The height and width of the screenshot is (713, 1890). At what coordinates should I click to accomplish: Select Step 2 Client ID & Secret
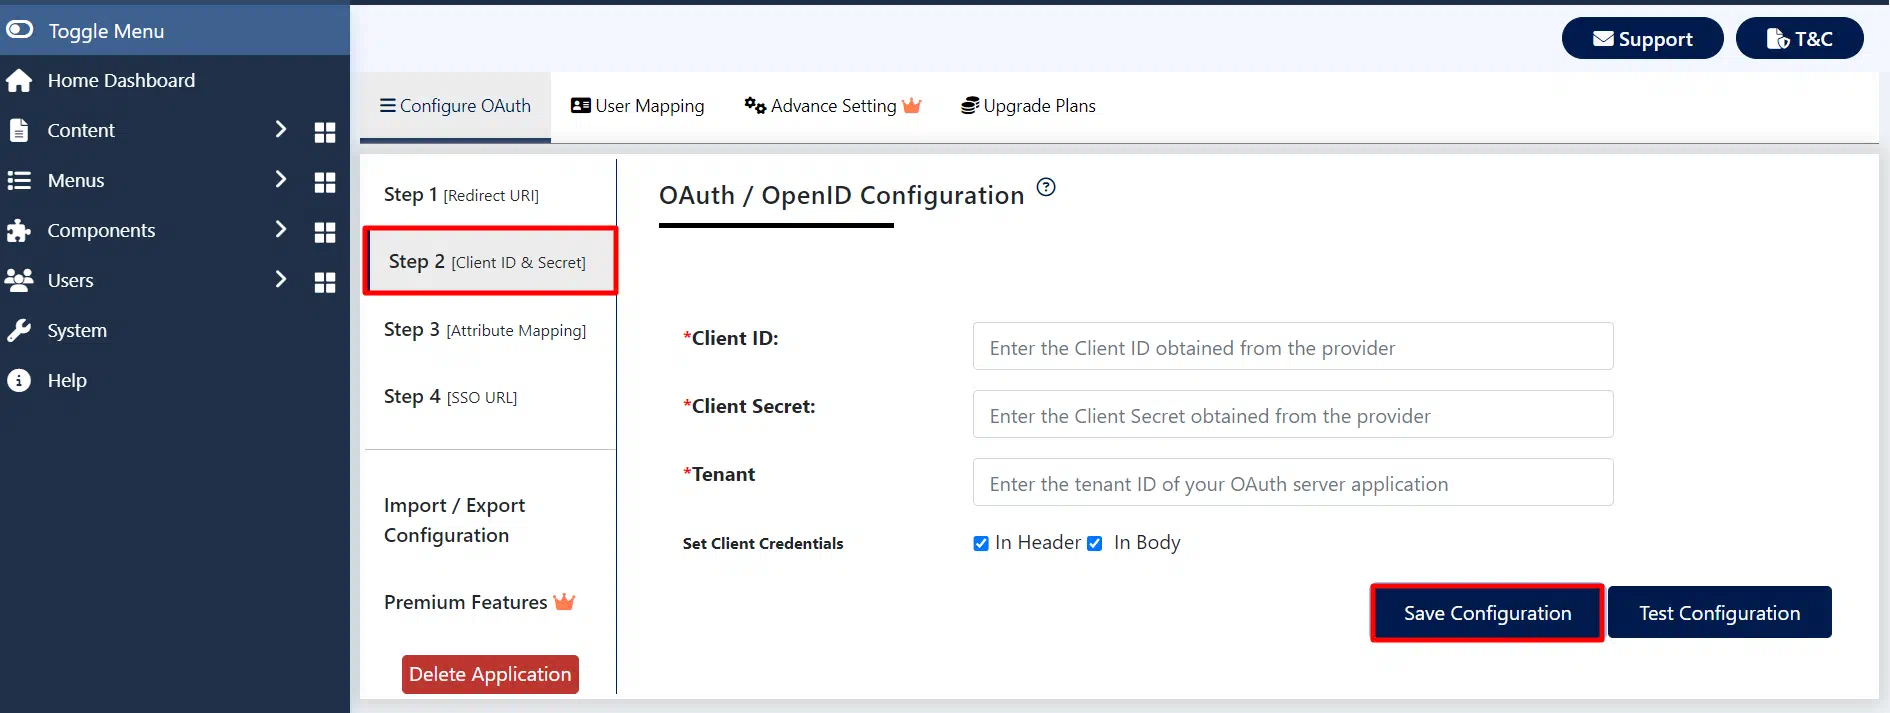click(490, 261)
